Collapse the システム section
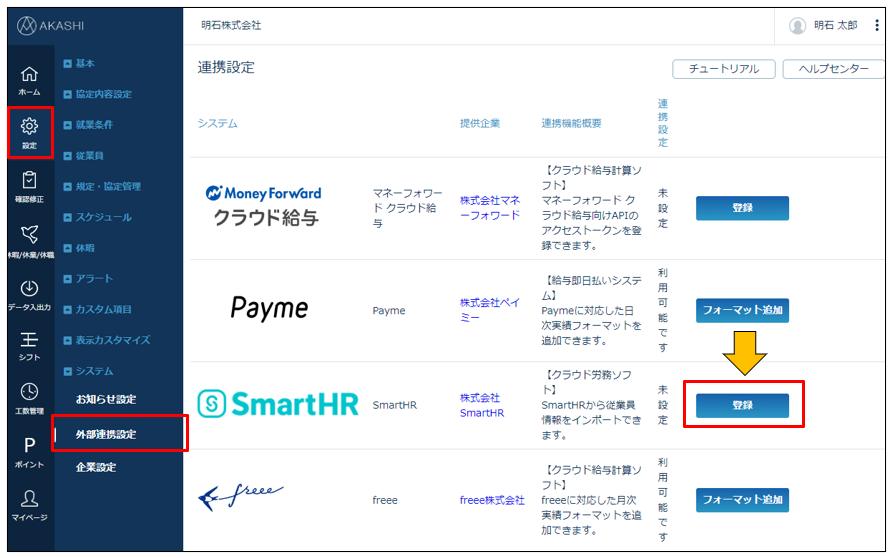892x558 pixels. (x=94, y=371)
